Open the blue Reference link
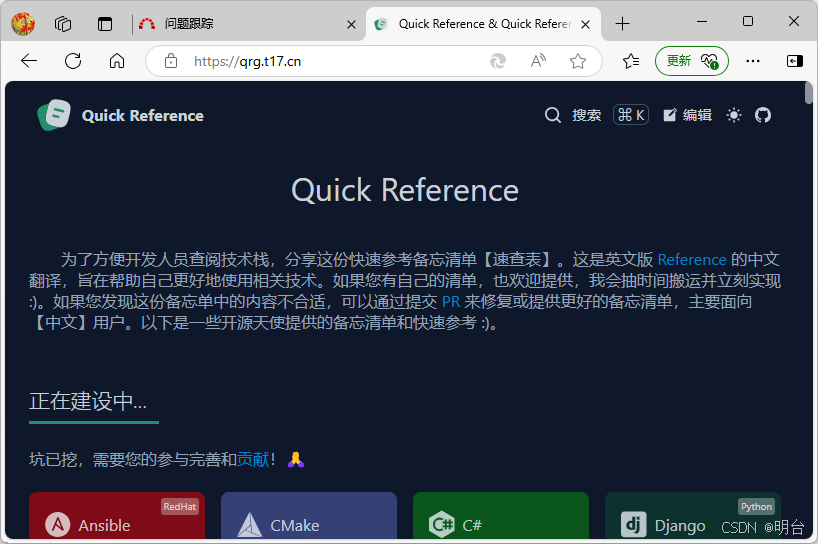 point(692,260)
